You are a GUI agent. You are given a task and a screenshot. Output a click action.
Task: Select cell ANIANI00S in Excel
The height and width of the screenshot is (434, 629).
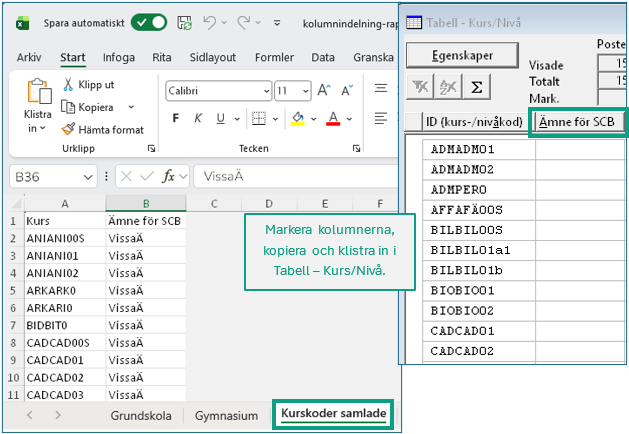click(x=65, y=239)
